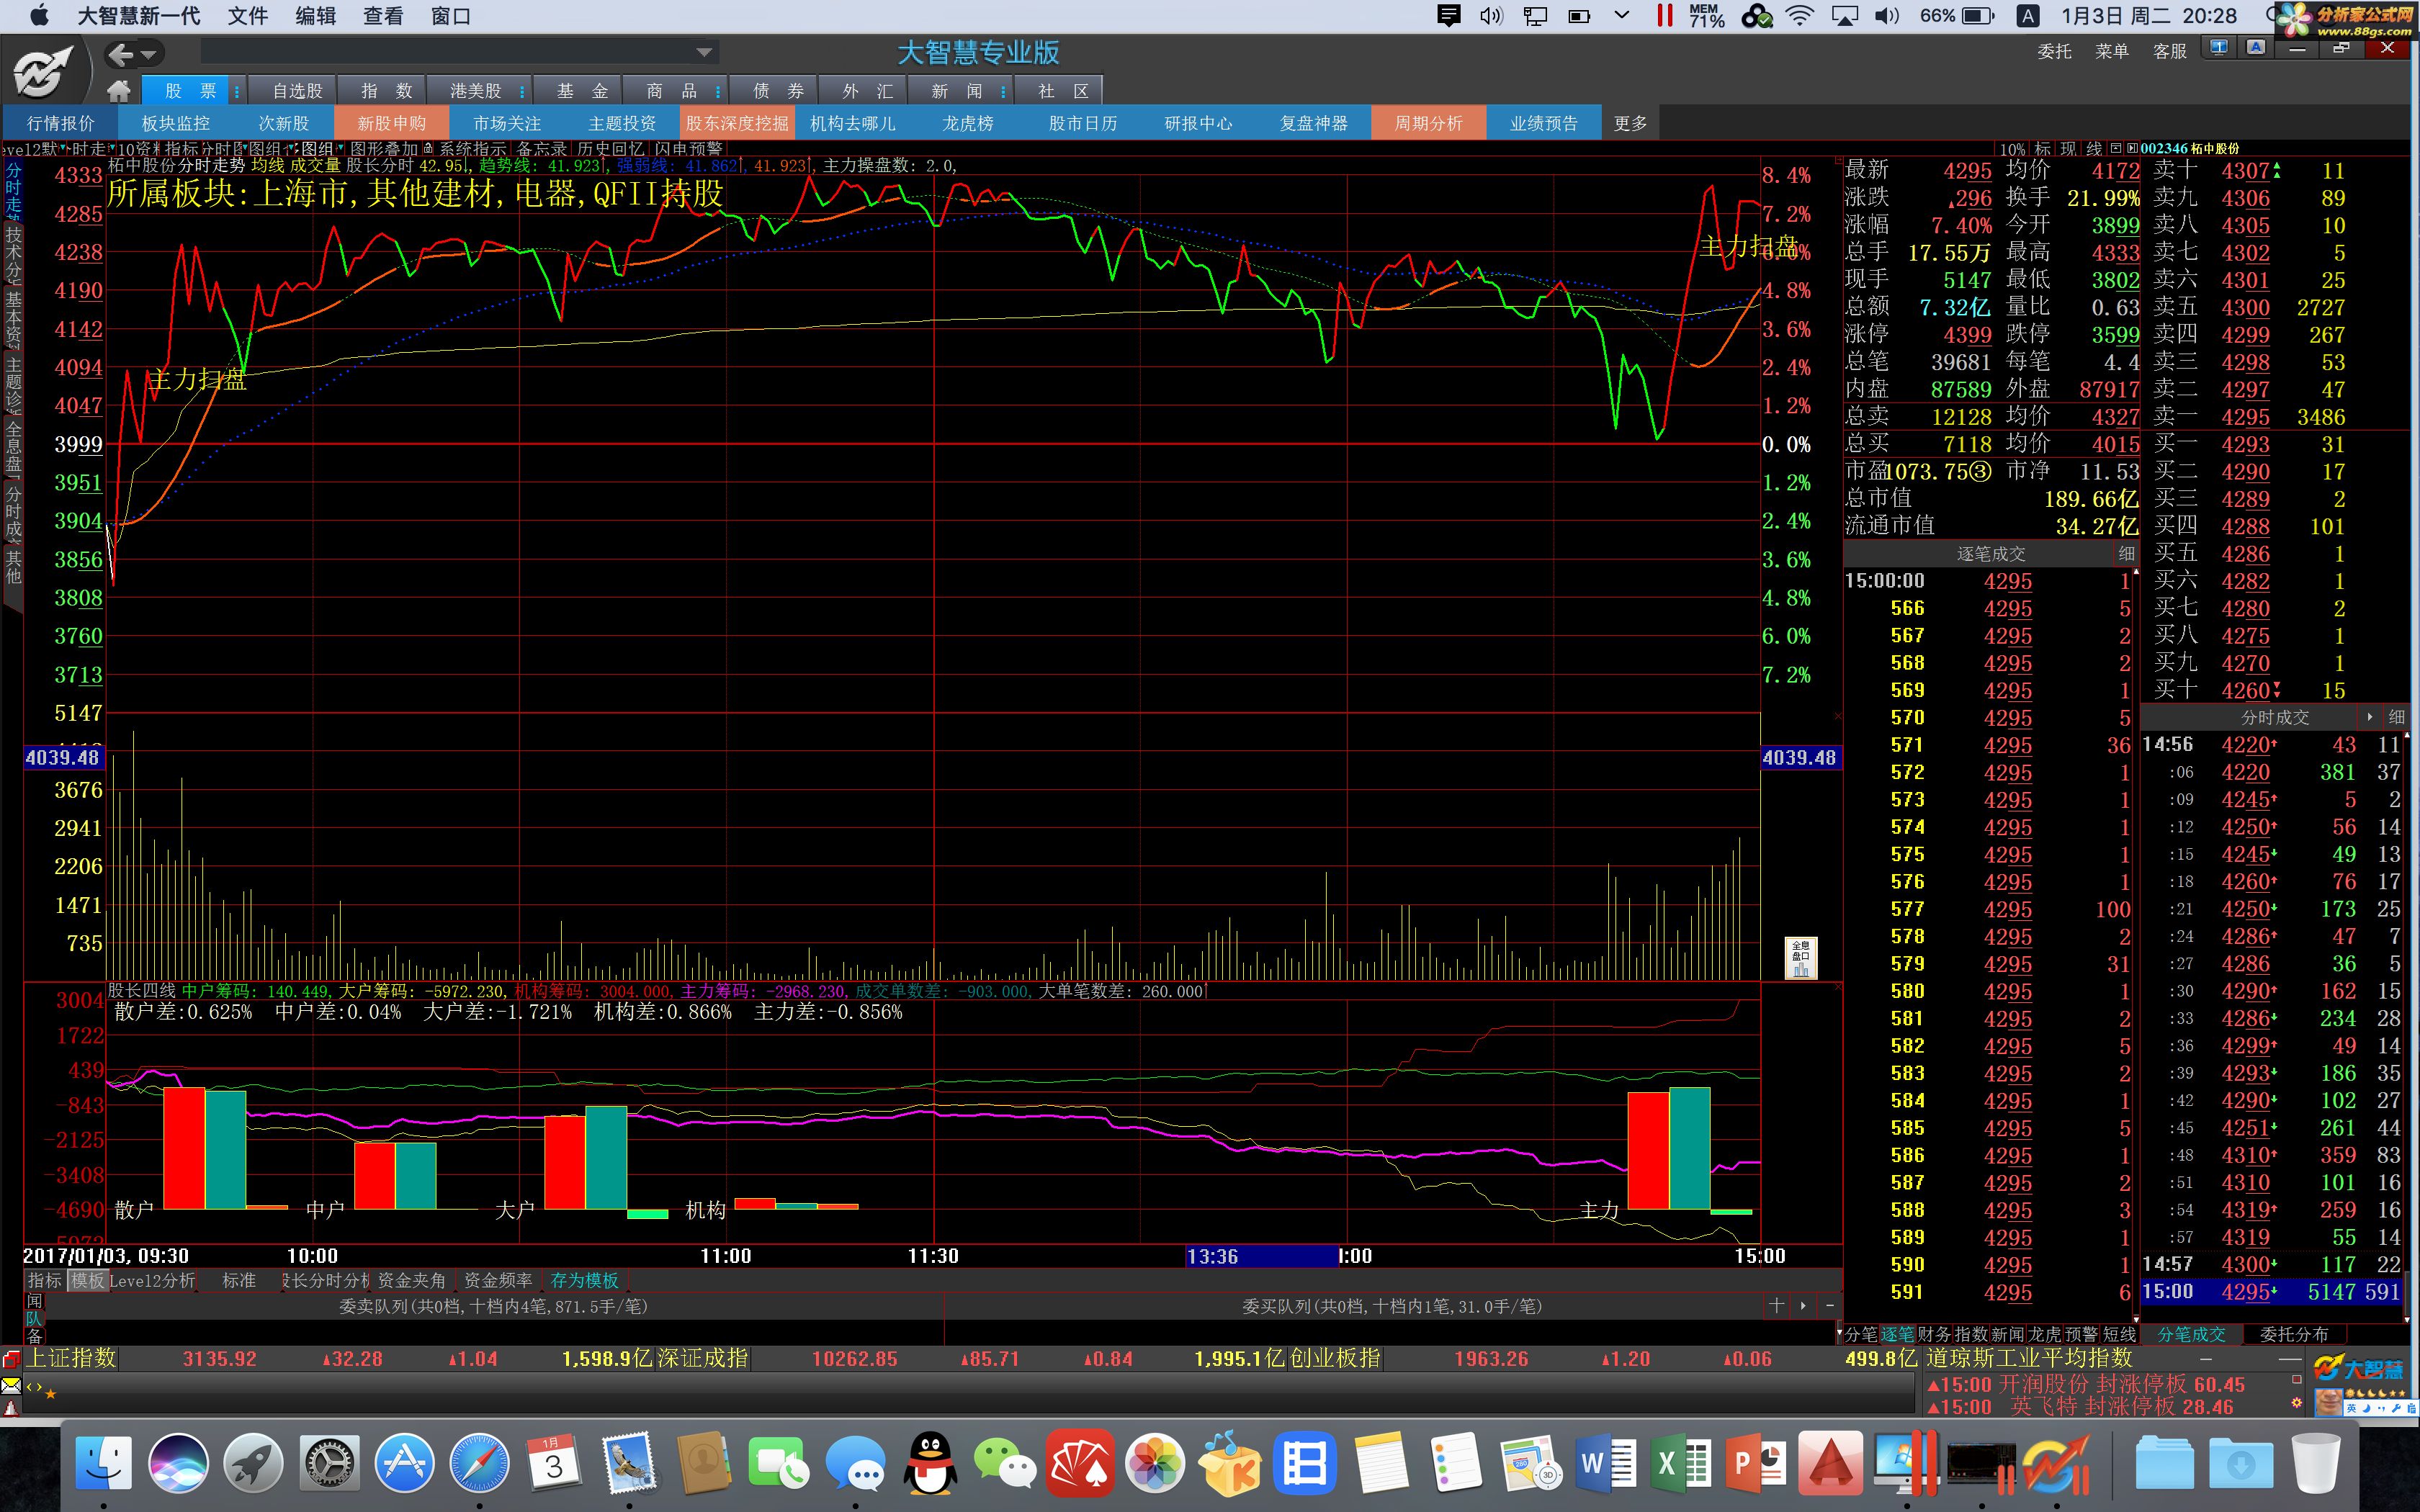Click 存为模板 to save template
This screenshot has width=2420, height=1512.
[x=584, y=1280]
